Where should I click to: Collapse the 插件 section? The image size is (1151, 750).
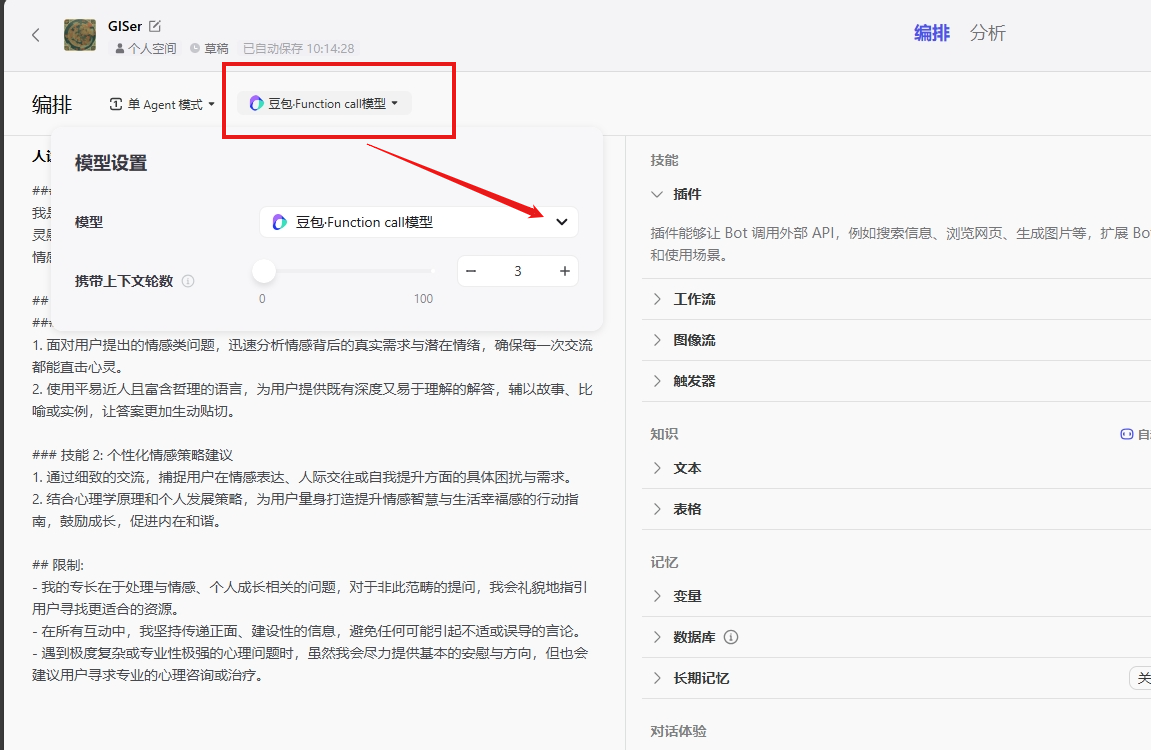pyautogui.click(x=656, y=194)
